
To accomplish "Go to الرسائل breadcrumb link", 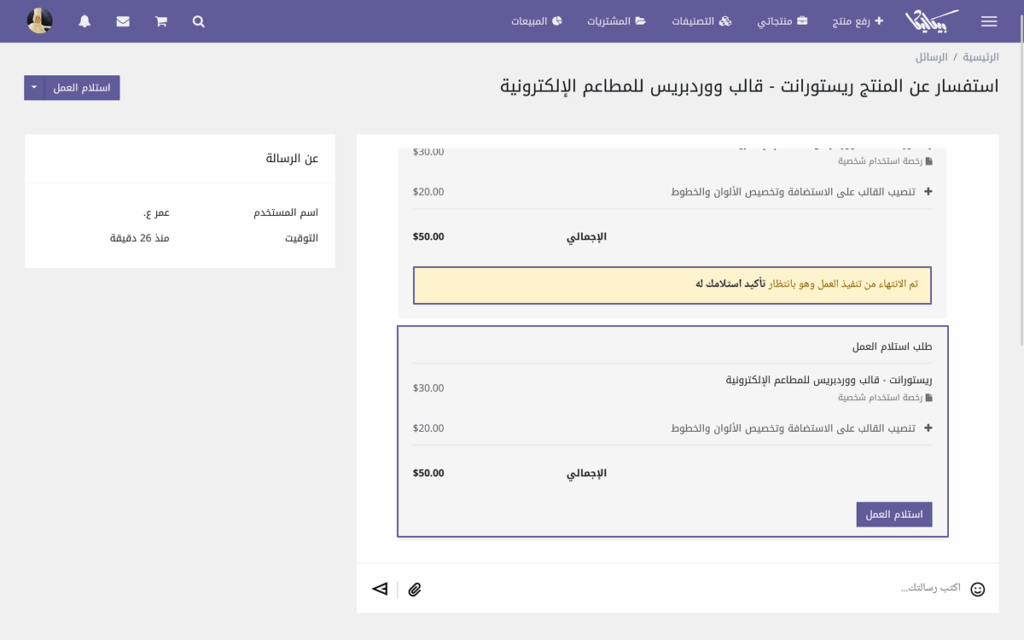I will [931, 57].
